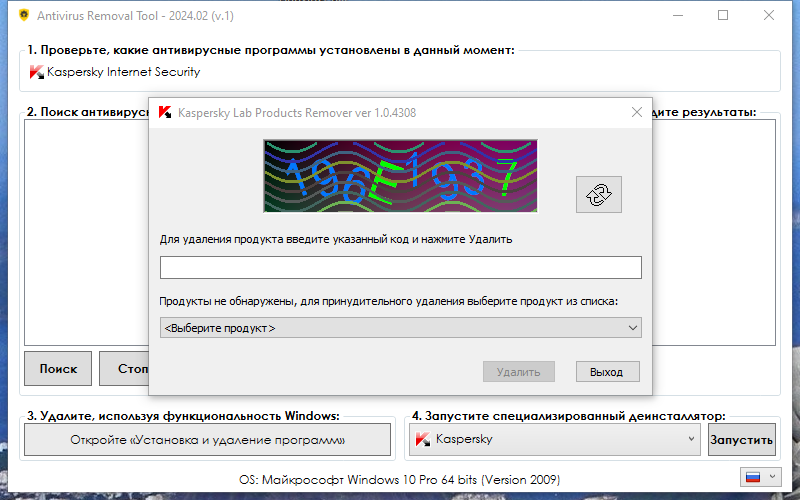Click the Удалить button
This screenshot has width=800, height=500.
click(518, 372)
